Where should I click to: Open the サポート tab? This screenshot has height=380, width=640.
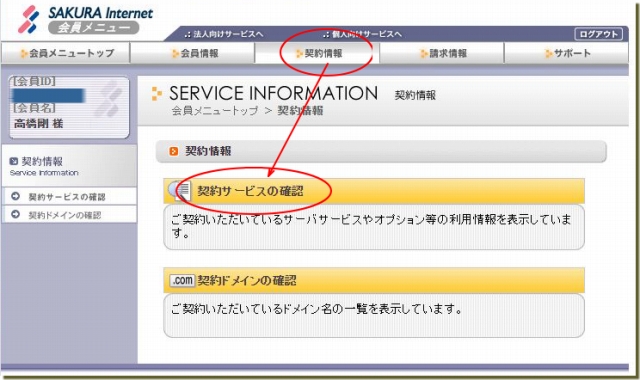pyautogui.click(x=567, y=53)
